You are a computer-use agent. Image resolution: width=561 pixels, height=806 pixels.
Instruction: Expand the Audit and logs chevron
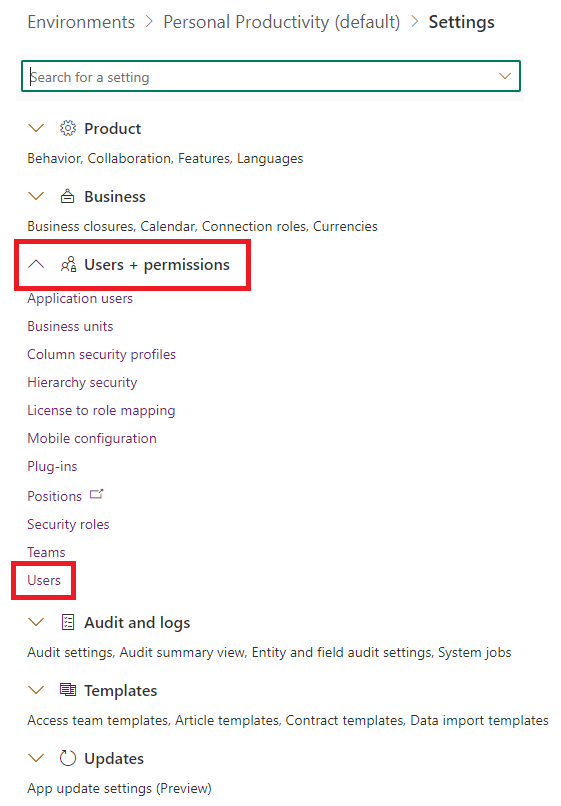click(36, 622)
